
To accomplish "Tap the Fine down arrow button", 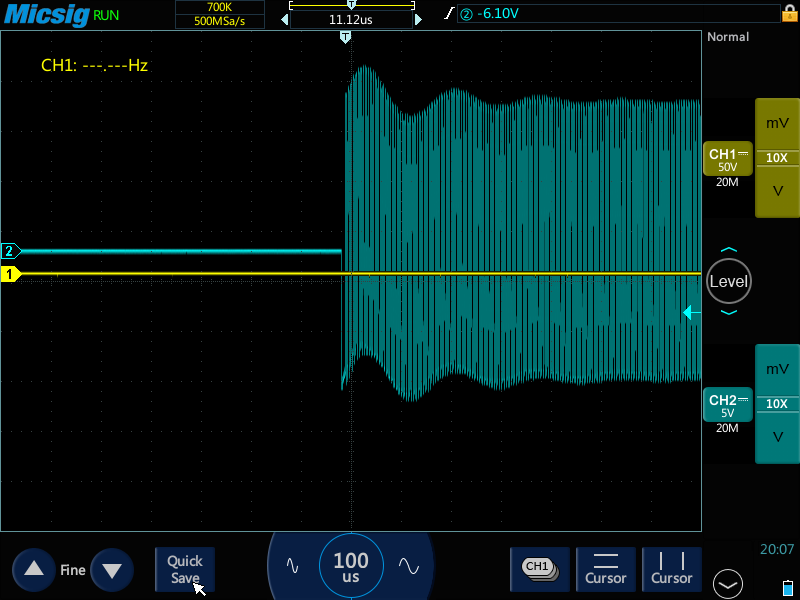I will point(112,569).
